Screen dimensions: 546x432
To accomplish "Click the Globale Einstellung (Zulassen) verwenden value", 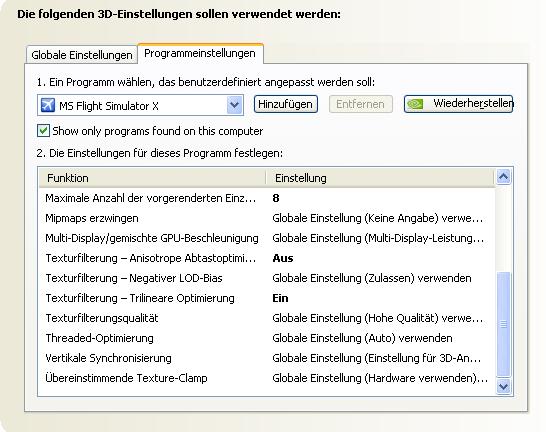I will click(x=372, y=278).
